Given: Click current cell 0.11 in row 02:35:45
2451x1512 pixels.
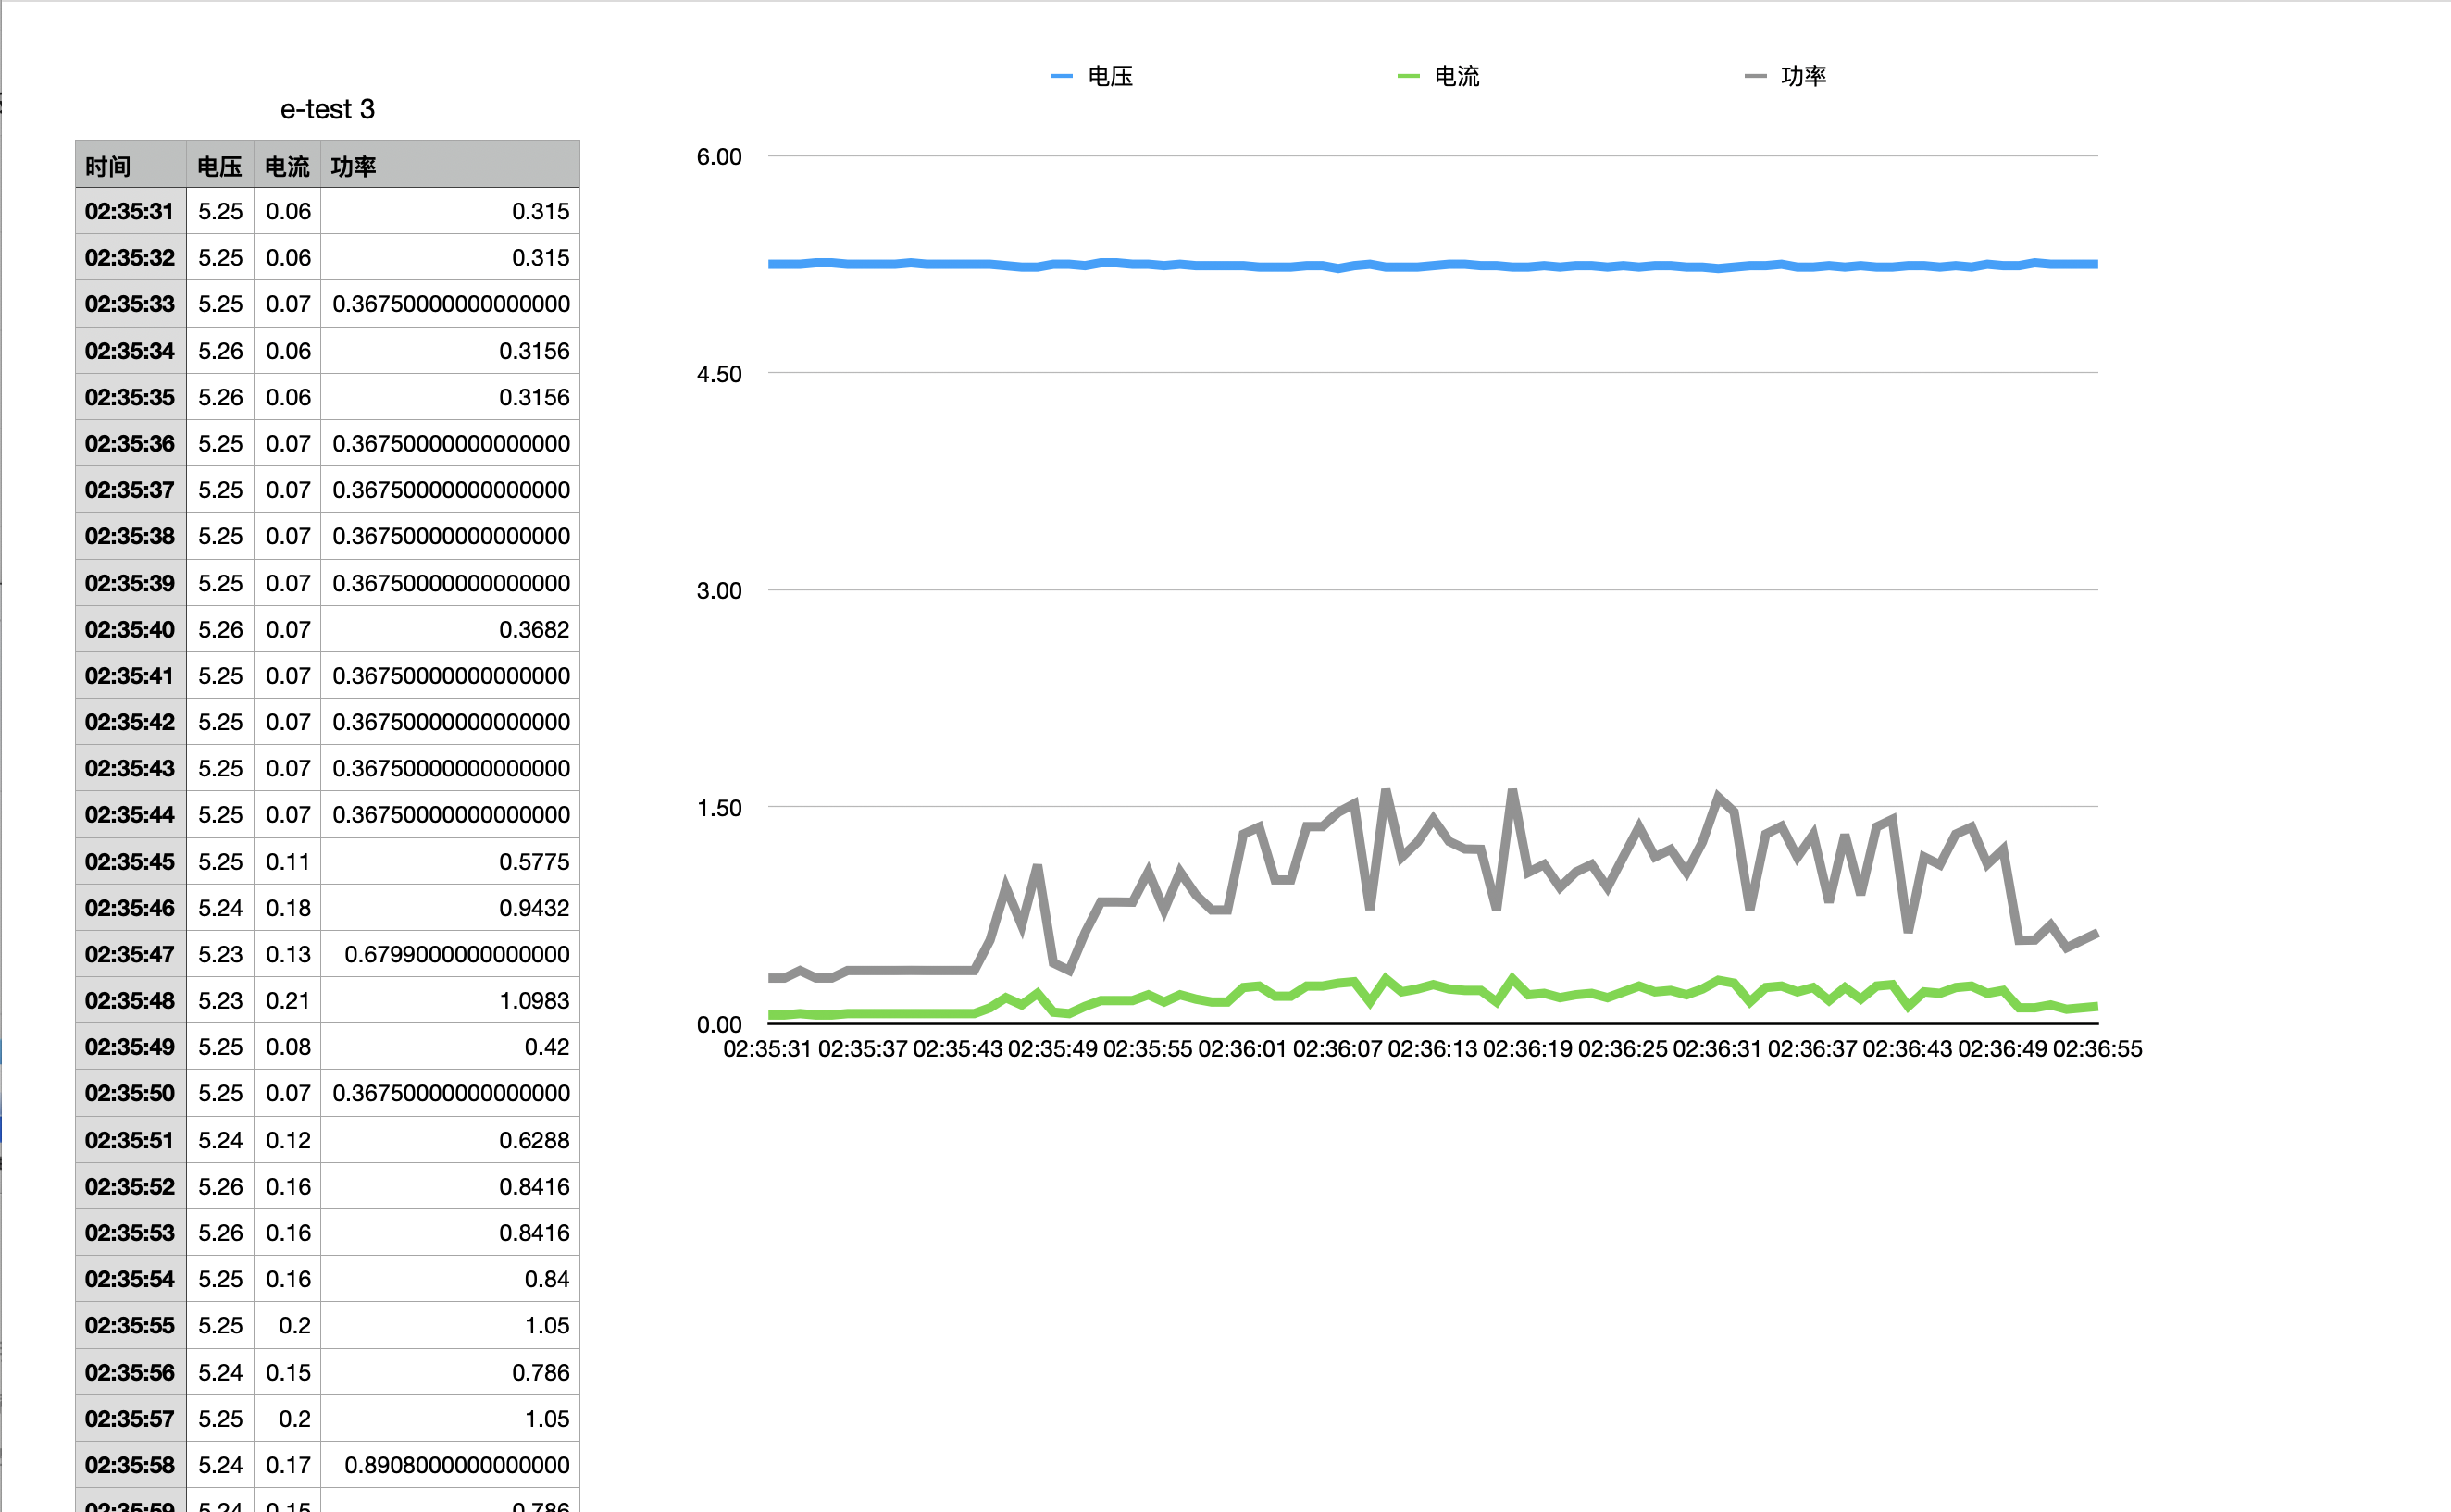Looking at the screenshot, I should [287, 861].
